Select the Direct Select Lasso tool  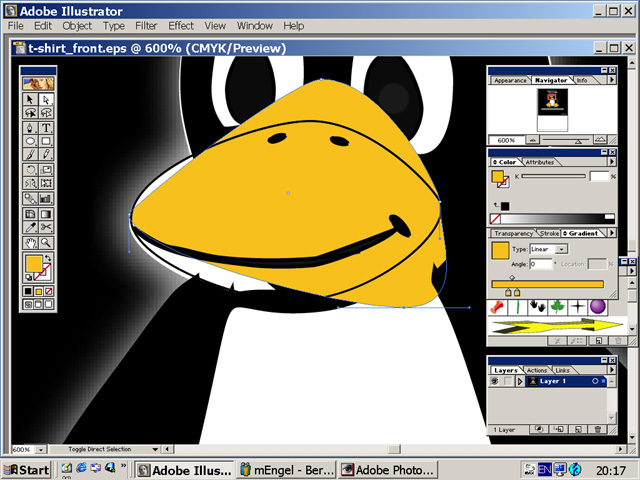point(46,113)
